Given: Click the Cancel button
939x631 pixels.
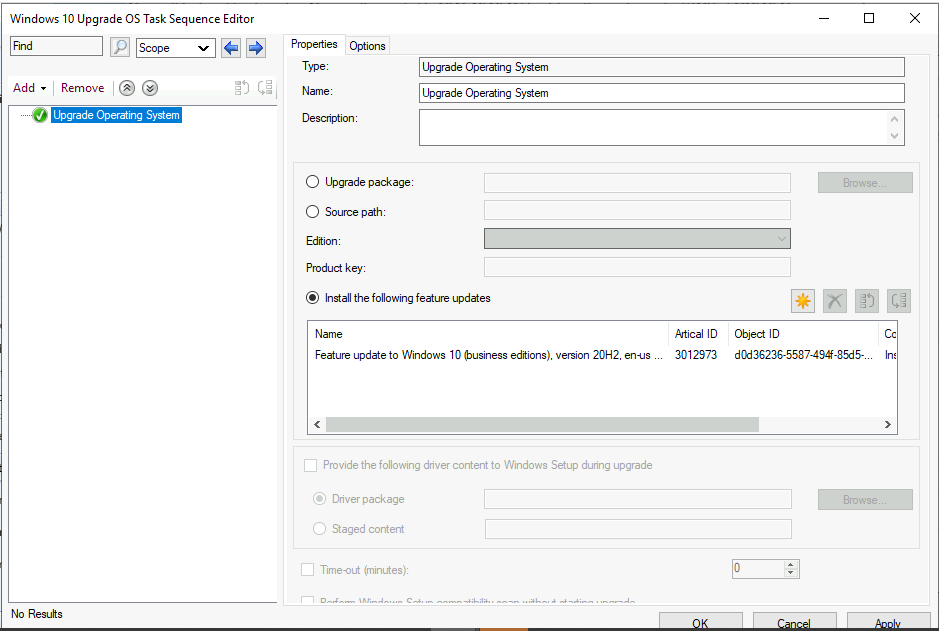Looking at the screenshot, I should coord(794,623).
